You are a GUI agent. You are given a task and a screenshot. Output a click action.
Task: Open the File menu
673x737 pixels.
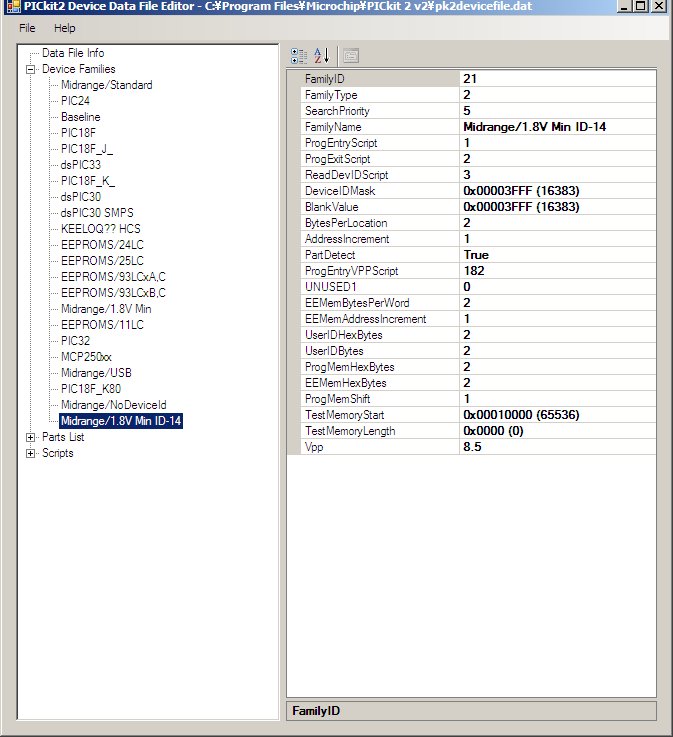(x=27, y=28)
